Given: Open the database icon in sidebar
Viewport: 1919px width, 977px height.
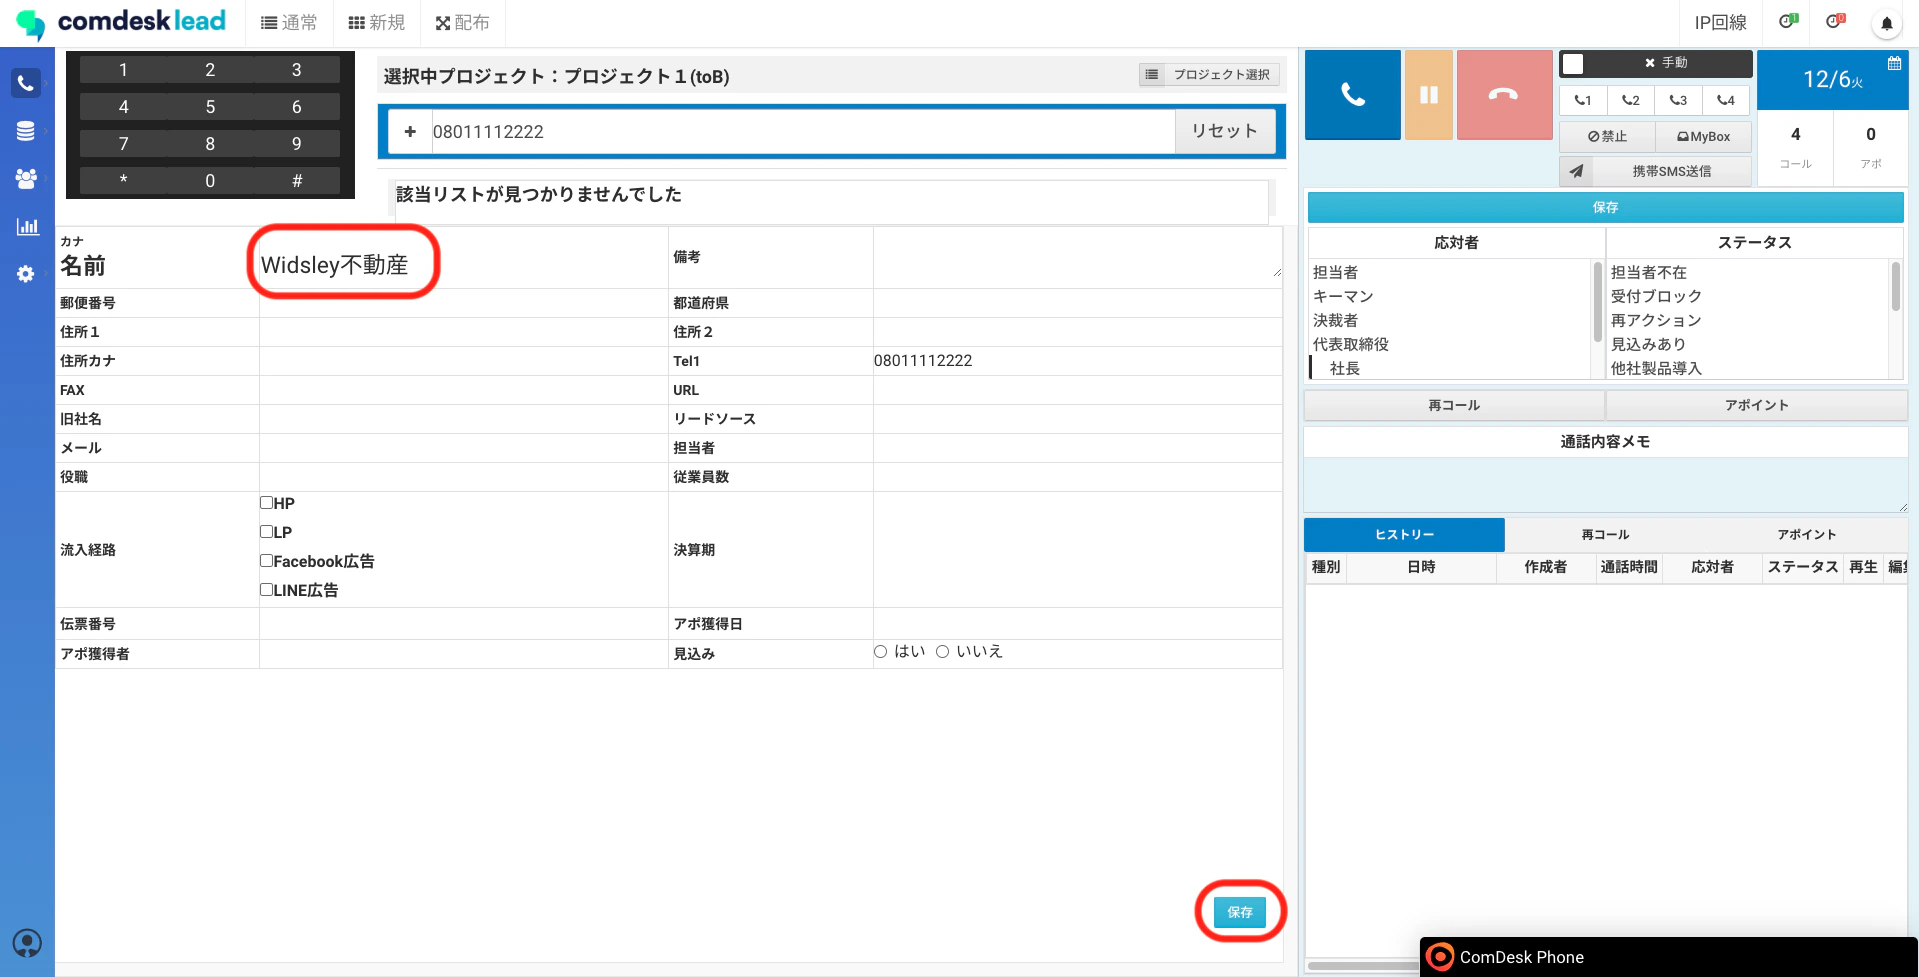Looking at the screenshot, I should (x=26, y=131).
